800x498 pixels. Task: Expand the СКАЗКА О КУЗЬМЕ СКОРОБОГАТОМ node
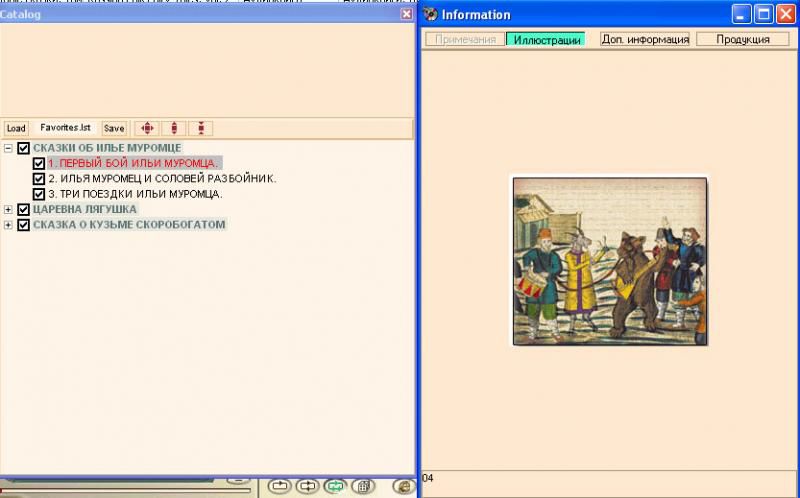tap(9, 225)
